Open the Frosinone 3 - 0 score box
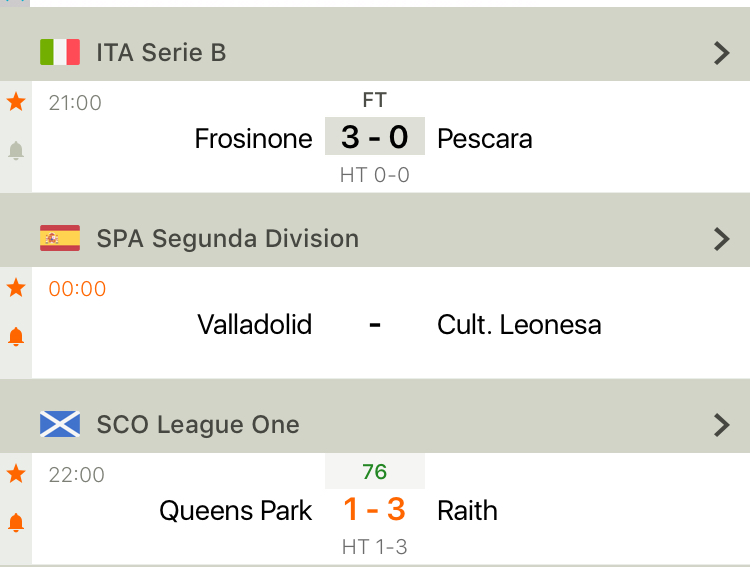The height and width of the screenshot is (567, 750). coord(375,137)
